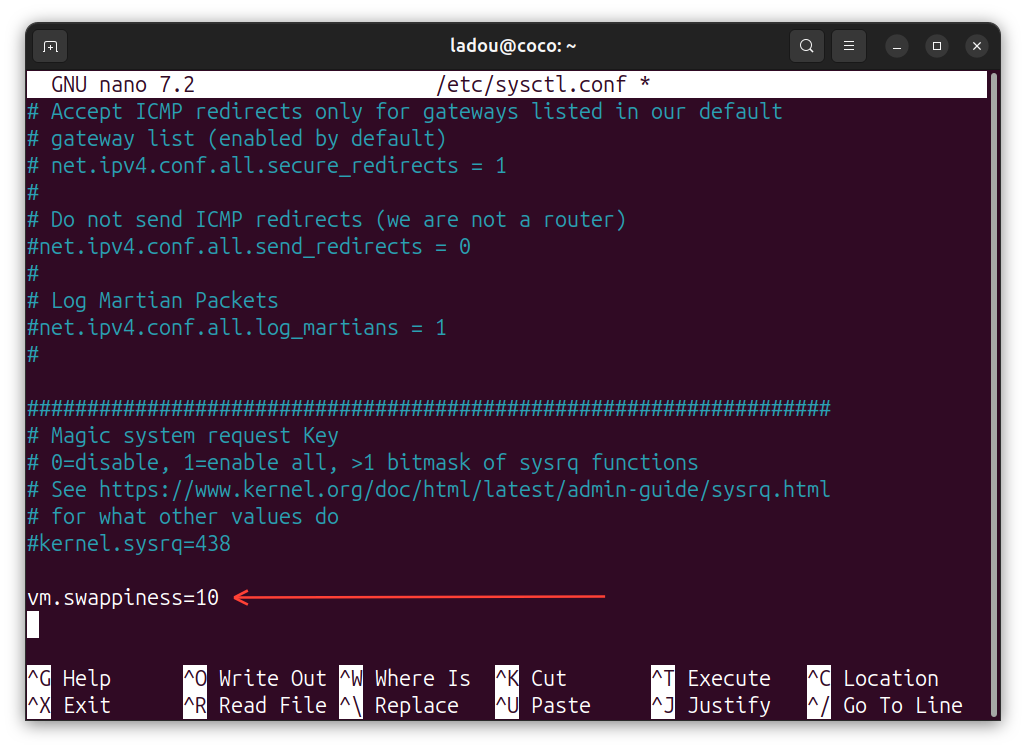The height and width of the screenshot is (749, 1026).
Task: Click the Cut shortcut in footer
Action: pyautogui.click(x=548, y=678)
